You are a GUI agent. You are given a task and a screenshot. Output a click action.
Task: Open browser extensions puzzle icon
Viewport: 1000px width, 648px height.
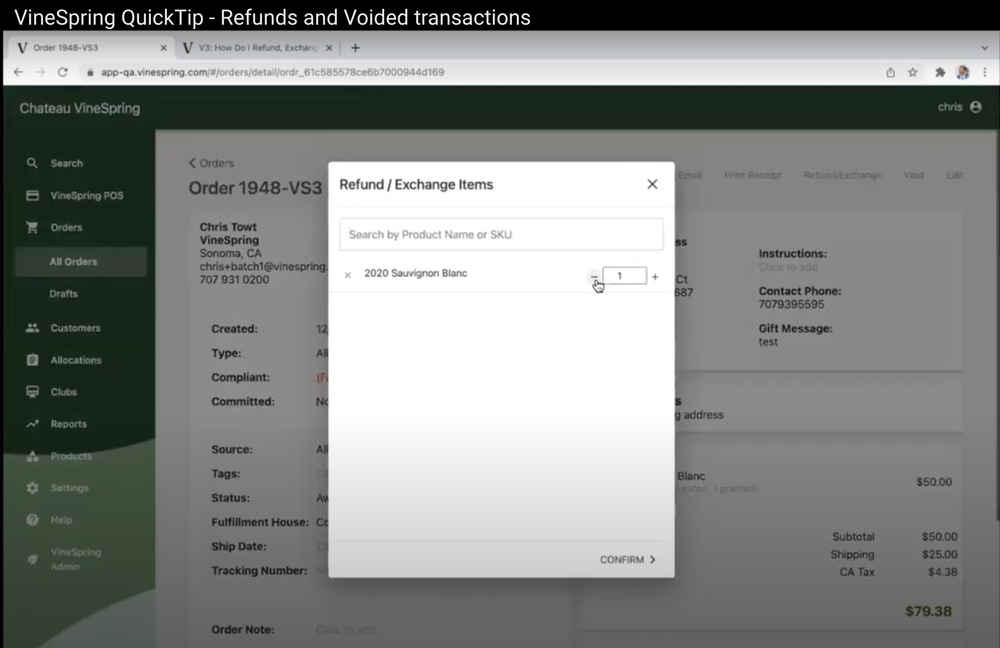[939, 73]
